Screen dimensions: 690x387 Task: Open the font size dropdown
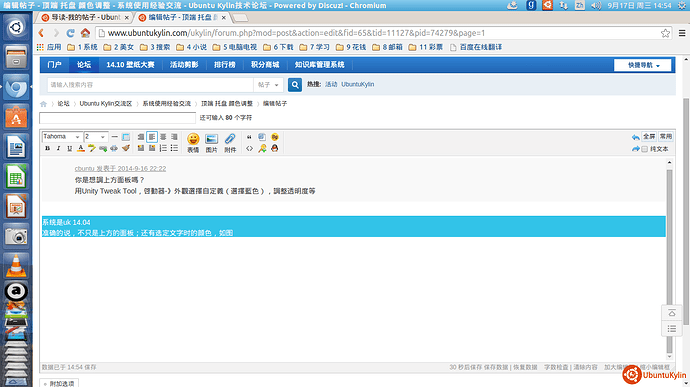(x=95, y=137)
